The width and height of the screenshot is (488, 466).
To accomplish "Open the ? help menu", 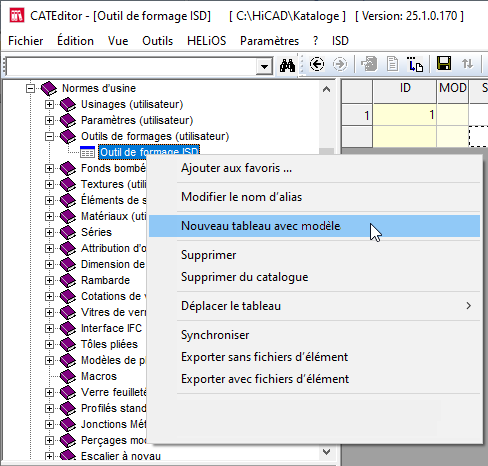I will click(x=315, y=41).
